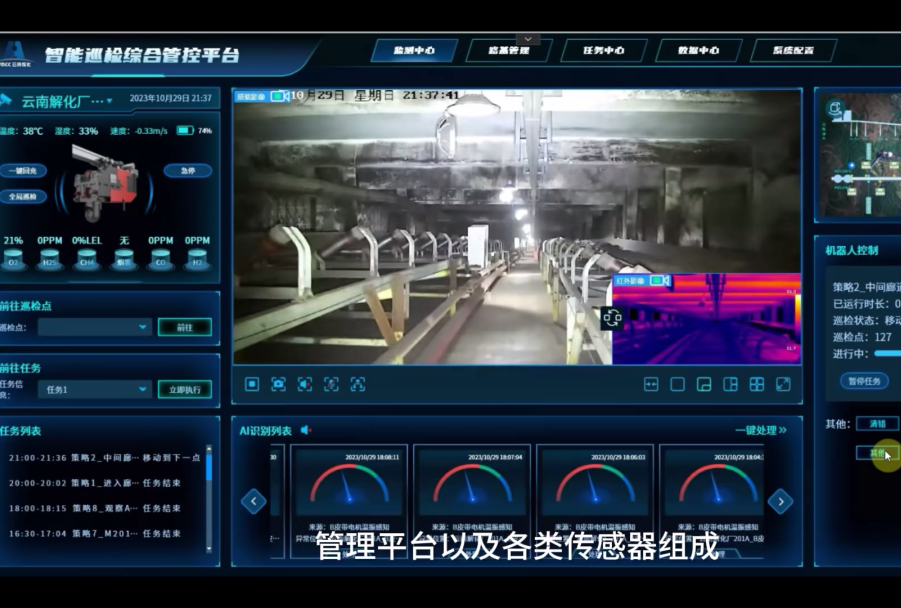Select the O2 gas sensor icon

click(x=13, y=260)
